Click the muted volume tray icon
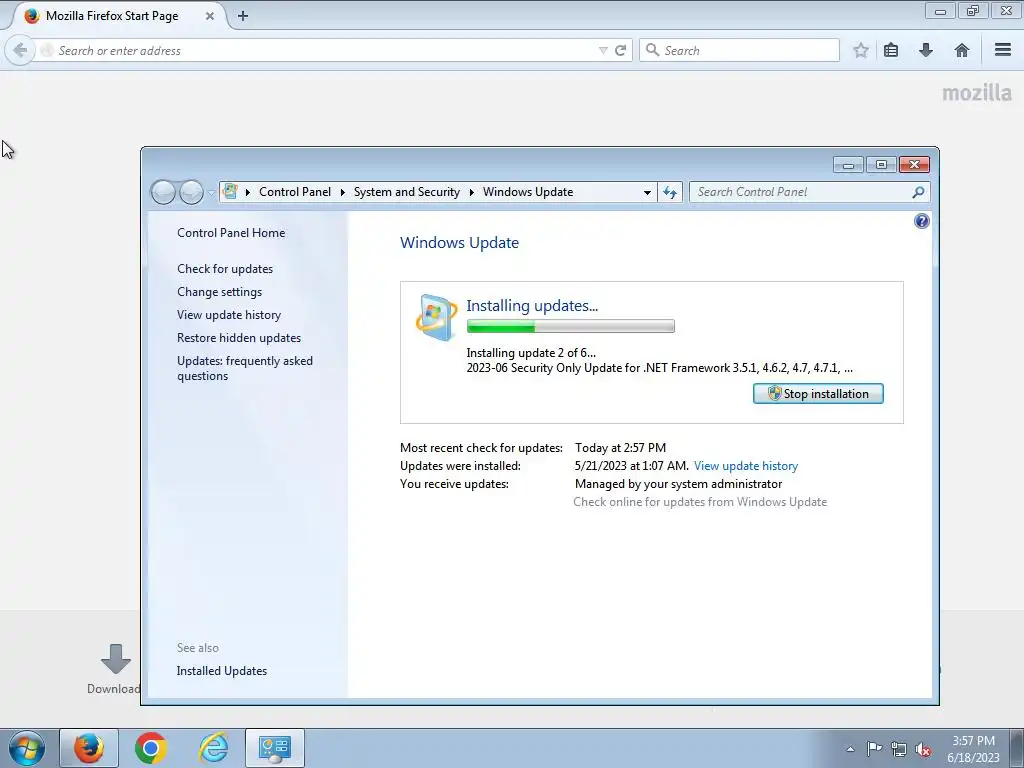This screenshot has height=768, width=1024. tap(923, 749)
